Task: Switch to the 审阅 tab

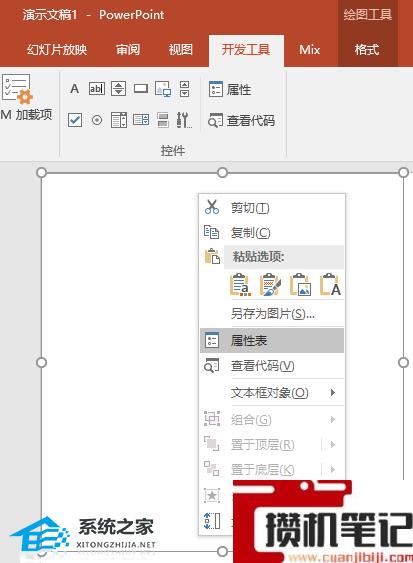Action: tap(128, 50)
